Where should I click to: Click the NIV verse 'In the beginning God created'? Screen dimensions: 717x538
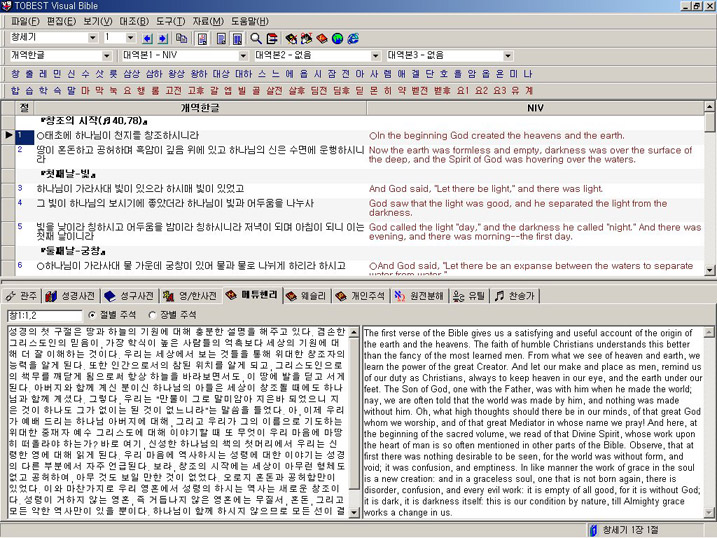(497, 136)
